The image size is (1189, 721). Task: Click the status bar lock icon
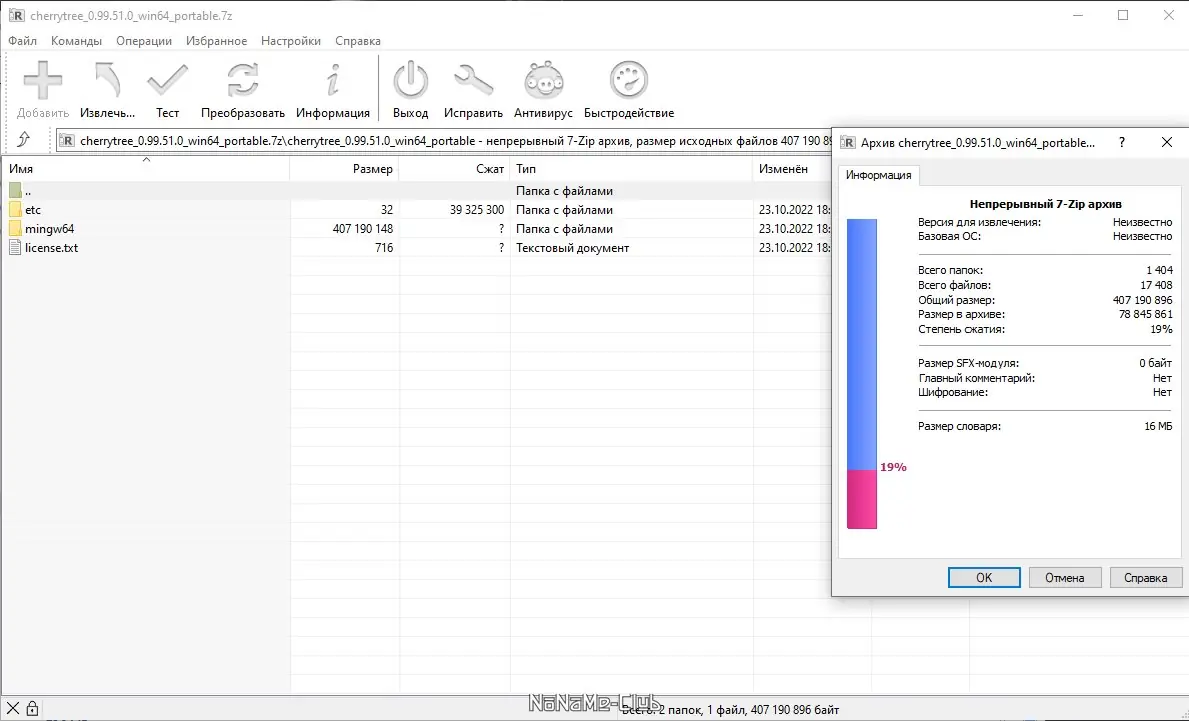pyautogui.click(x=32, y=709)
